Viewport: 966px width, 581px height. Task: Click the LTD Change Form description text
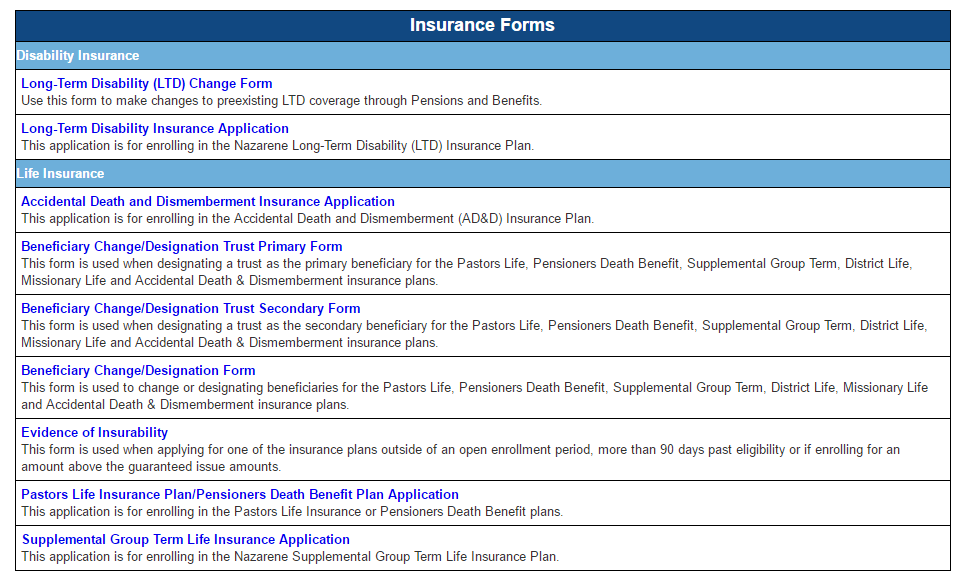(x=281, y=101)
